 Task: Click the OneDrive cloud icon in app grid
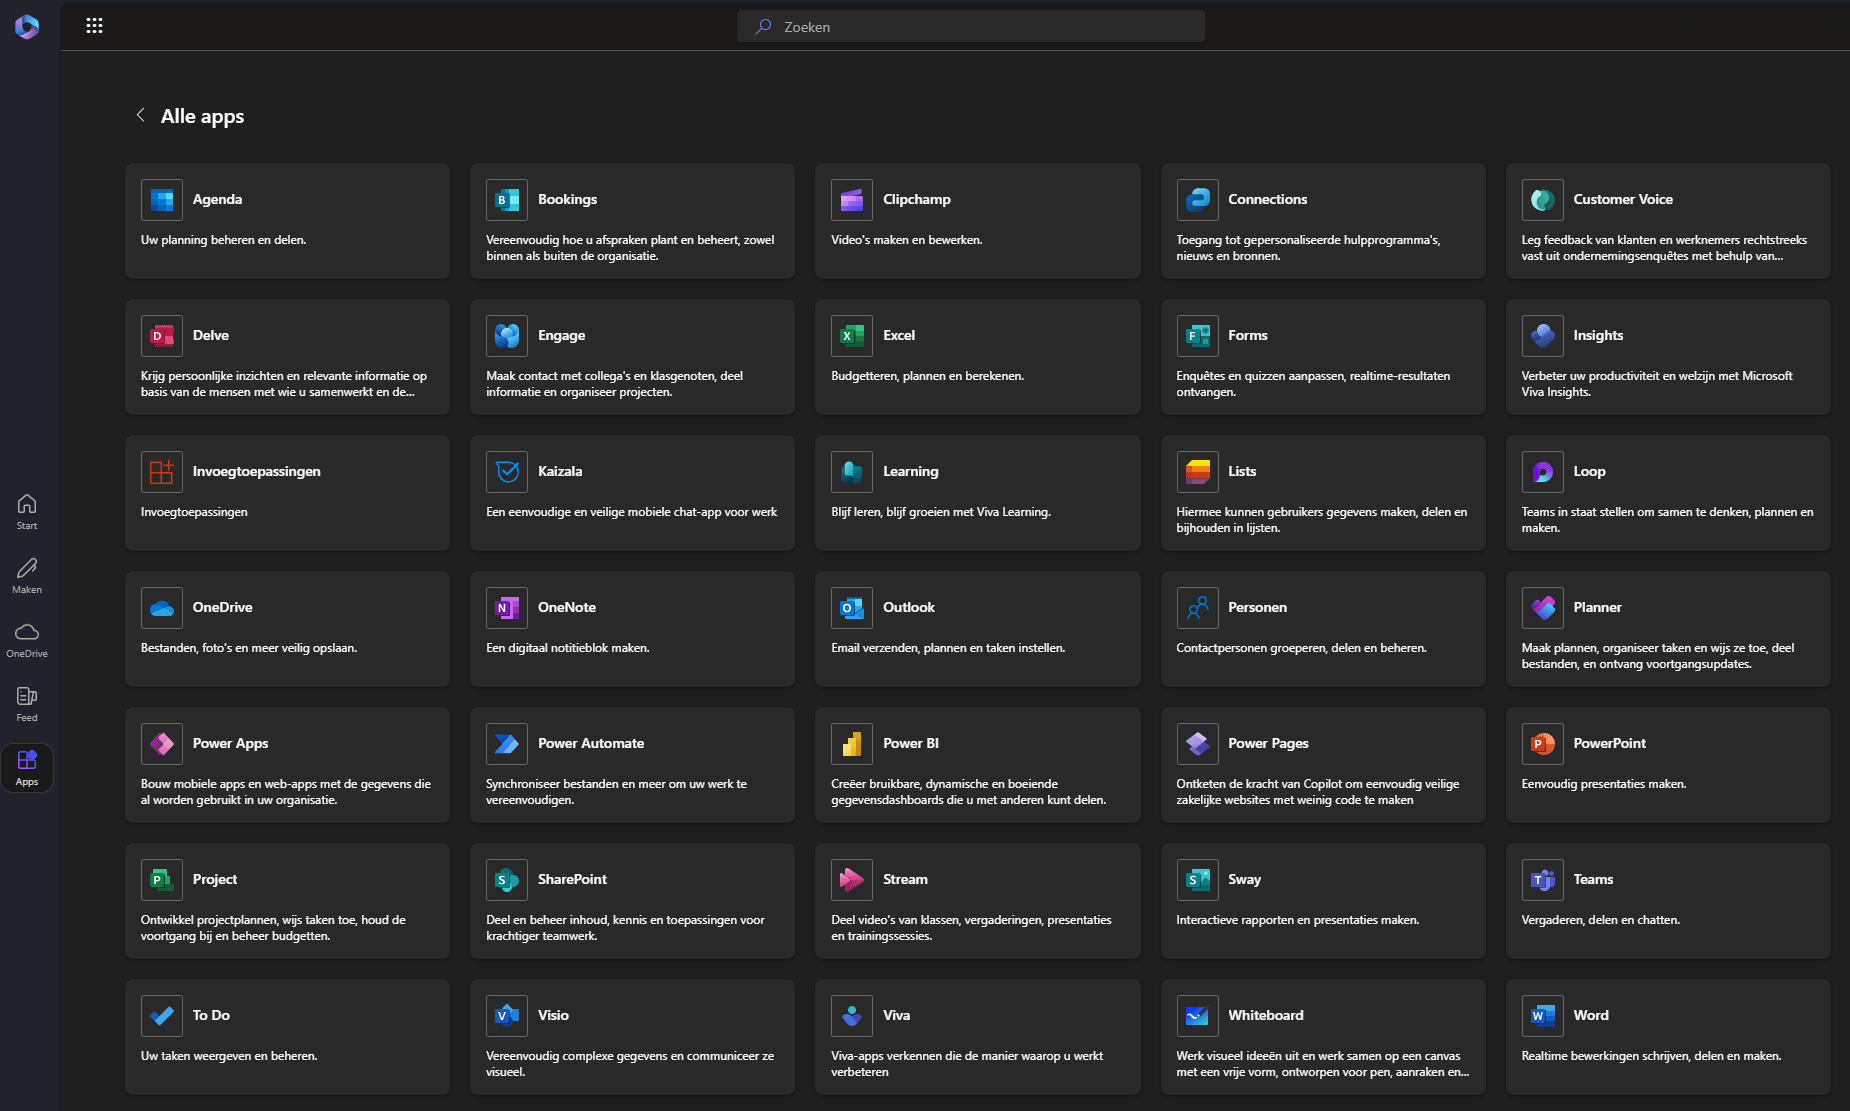pyautogui.click(x=162, y=608)
